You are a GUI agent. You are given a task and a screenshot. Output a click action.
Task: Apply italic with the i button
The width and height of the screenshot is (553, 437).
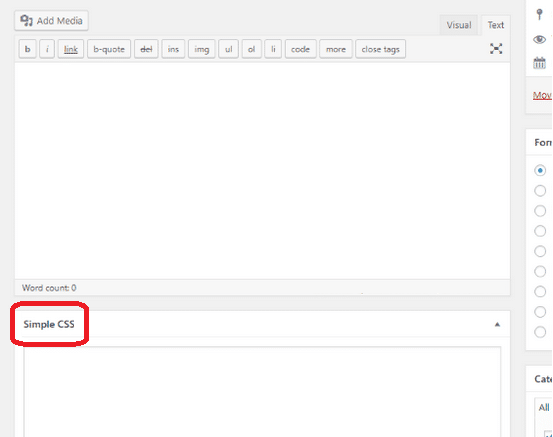pyautogui.click(x=47, y=49)
